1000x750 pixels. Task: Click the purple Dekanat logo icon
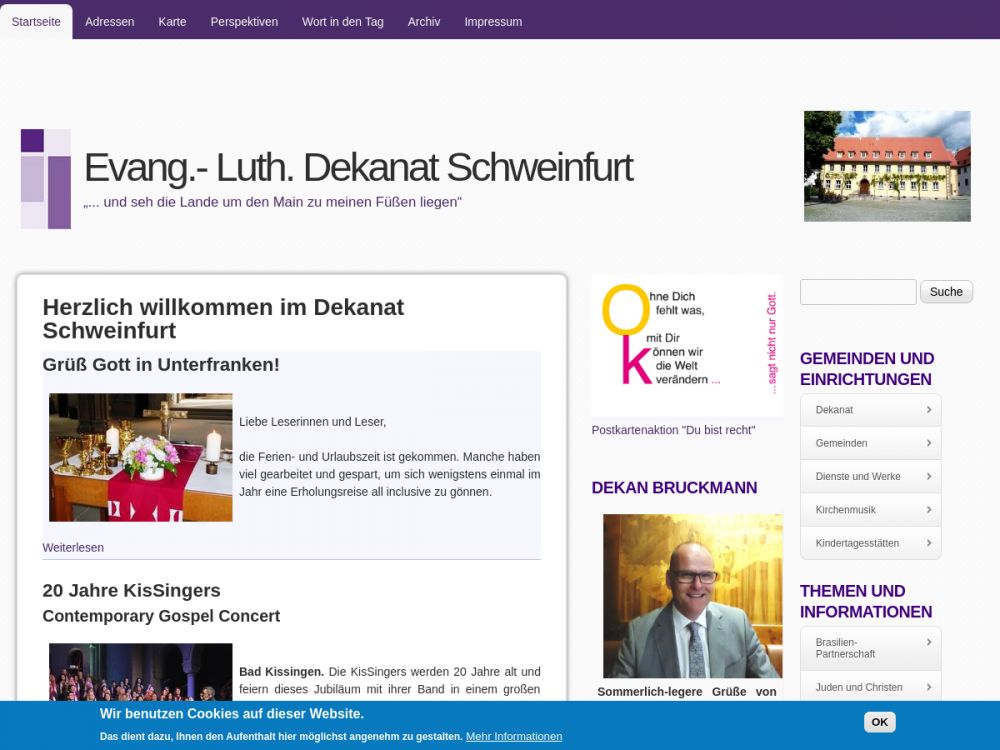[46, 179]
